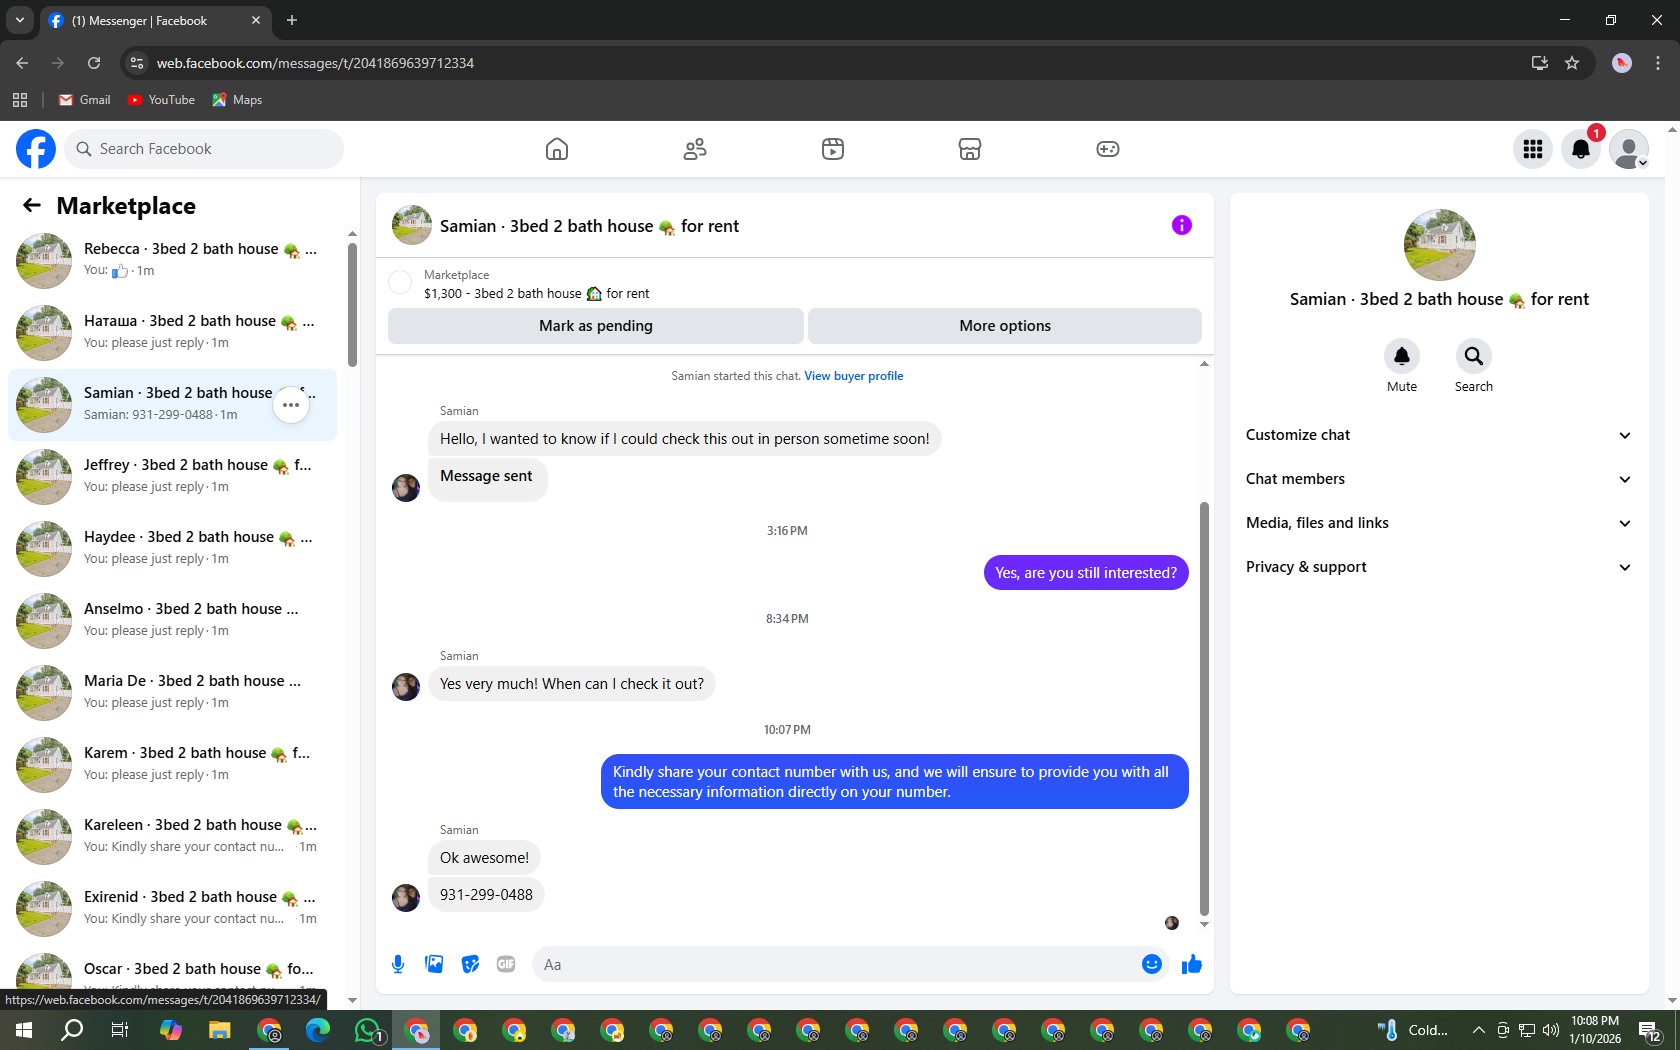
Task: Open the Haydee conversation
Action: 172,549
